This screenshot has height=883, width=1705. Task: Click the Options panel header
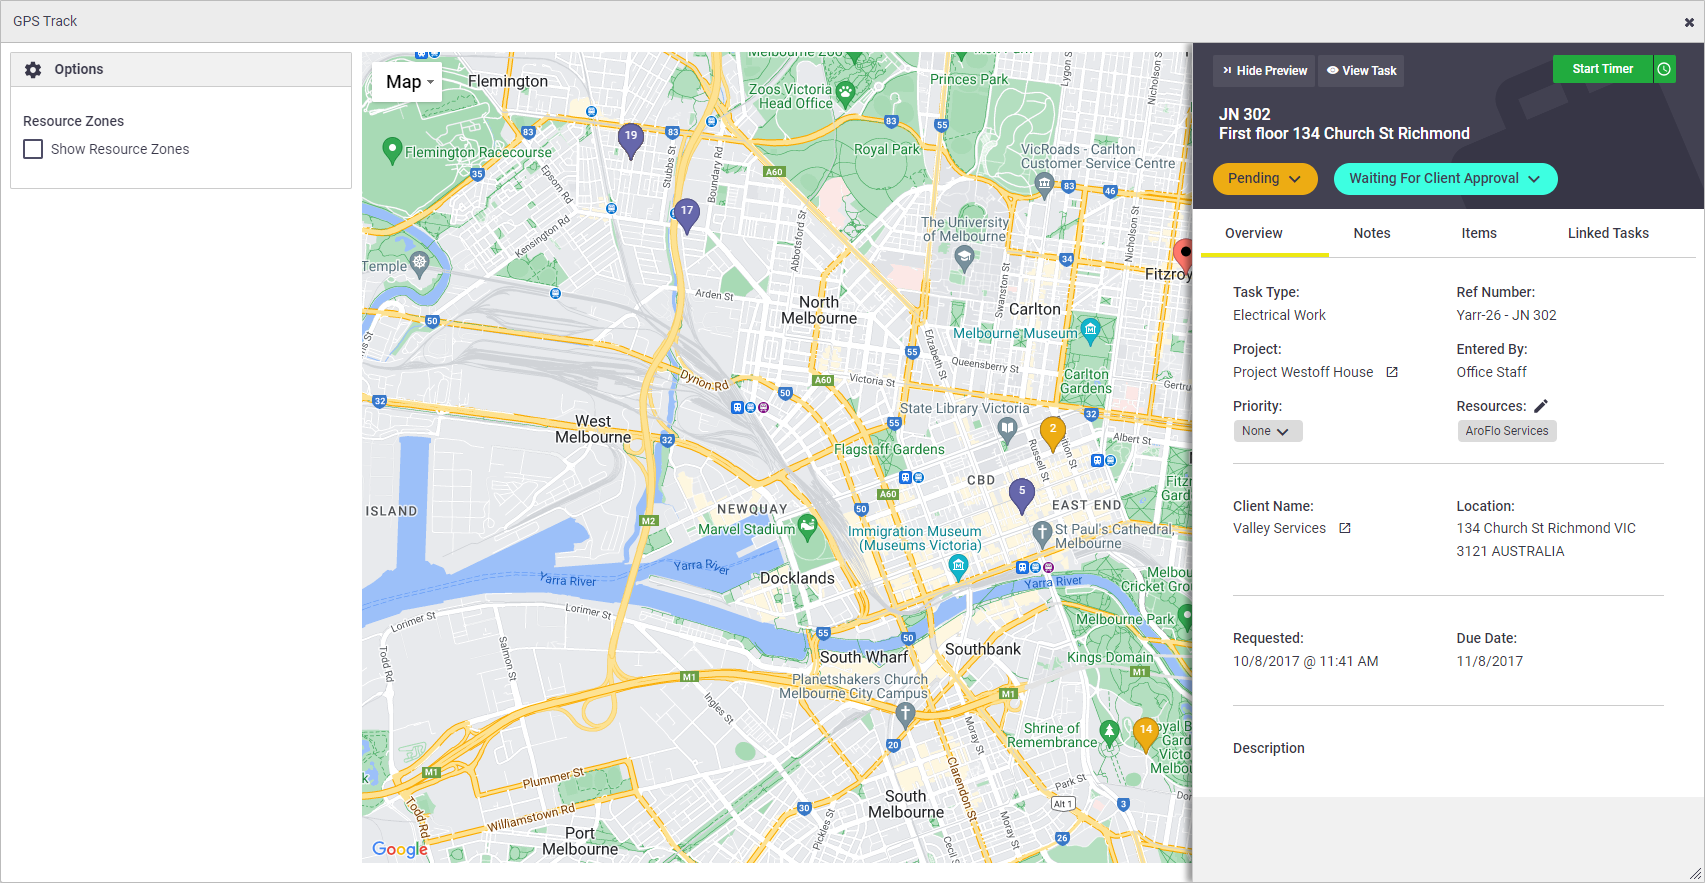pyautogui.click(x=181, y=70)
